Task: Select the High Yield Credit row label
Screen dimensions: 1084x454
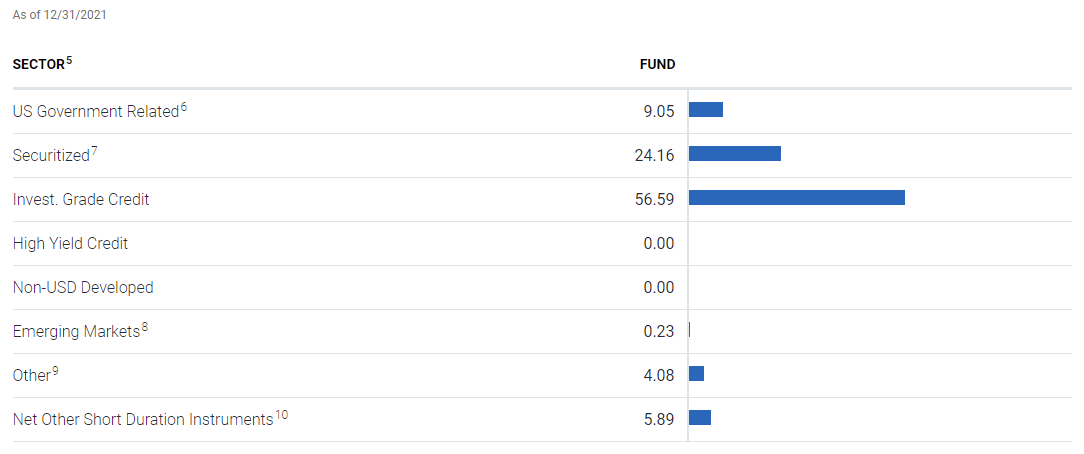Action: [x=70, y=243]
